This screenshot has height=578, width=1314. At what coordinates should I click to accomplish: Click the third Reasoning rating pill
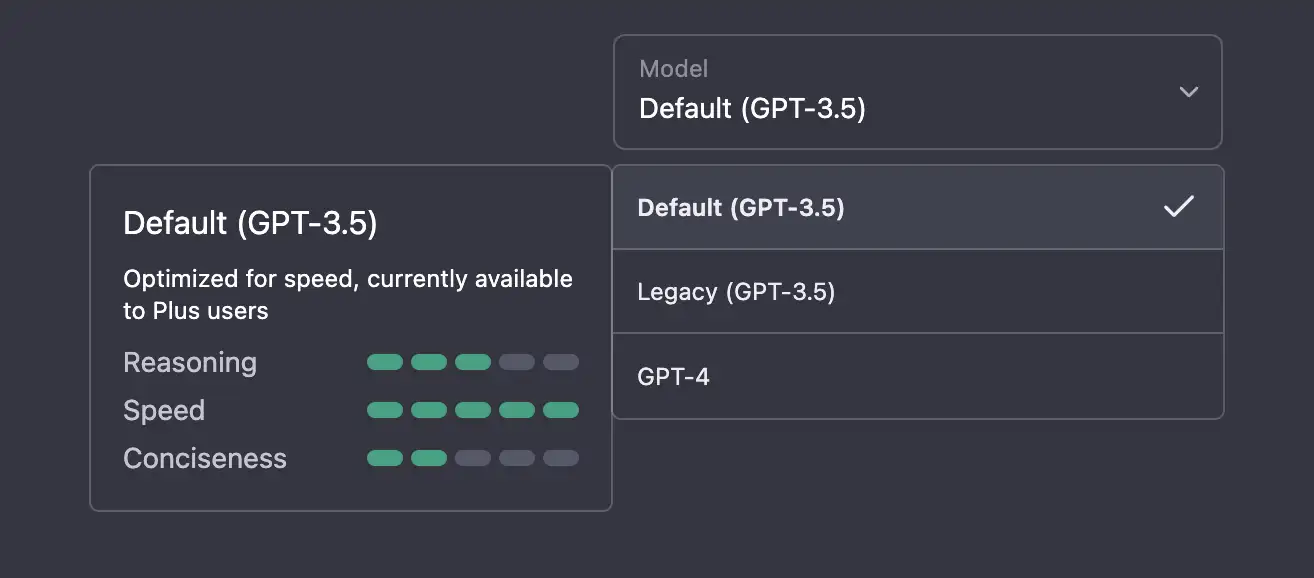(x=473, y=362)
